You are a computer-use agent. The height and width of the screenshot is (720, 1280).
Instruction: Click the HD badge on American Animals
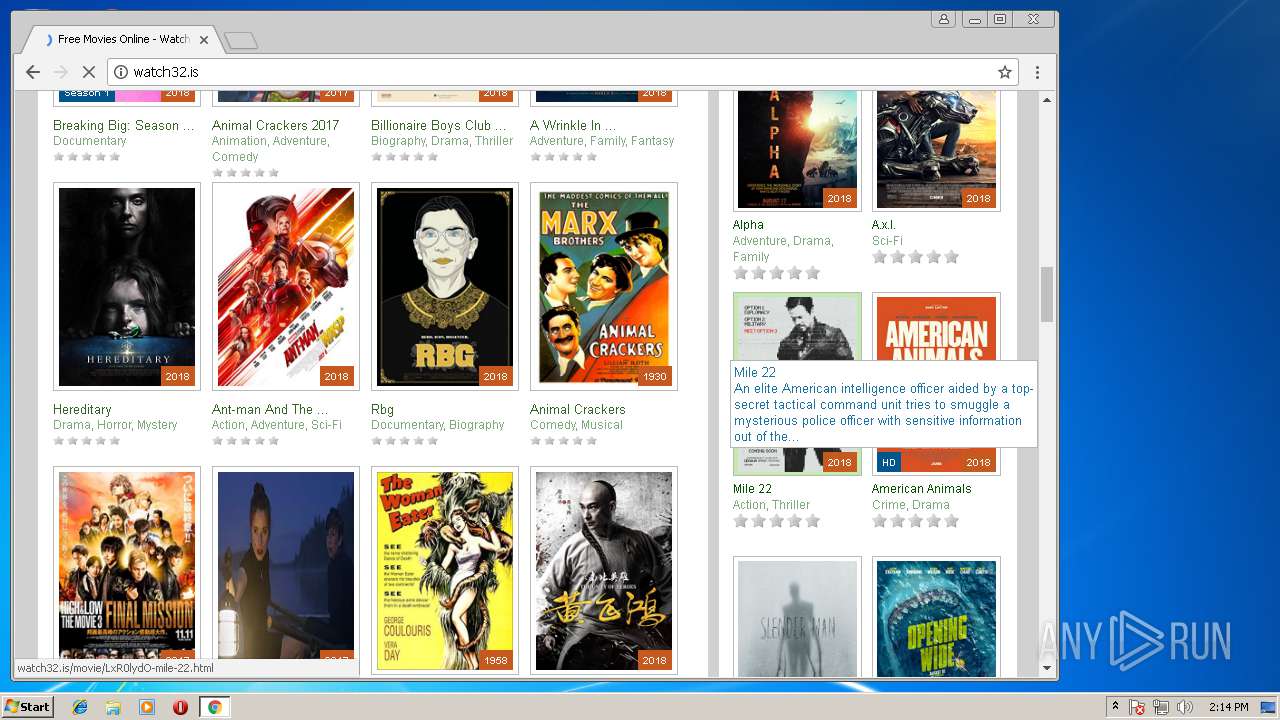889,462
